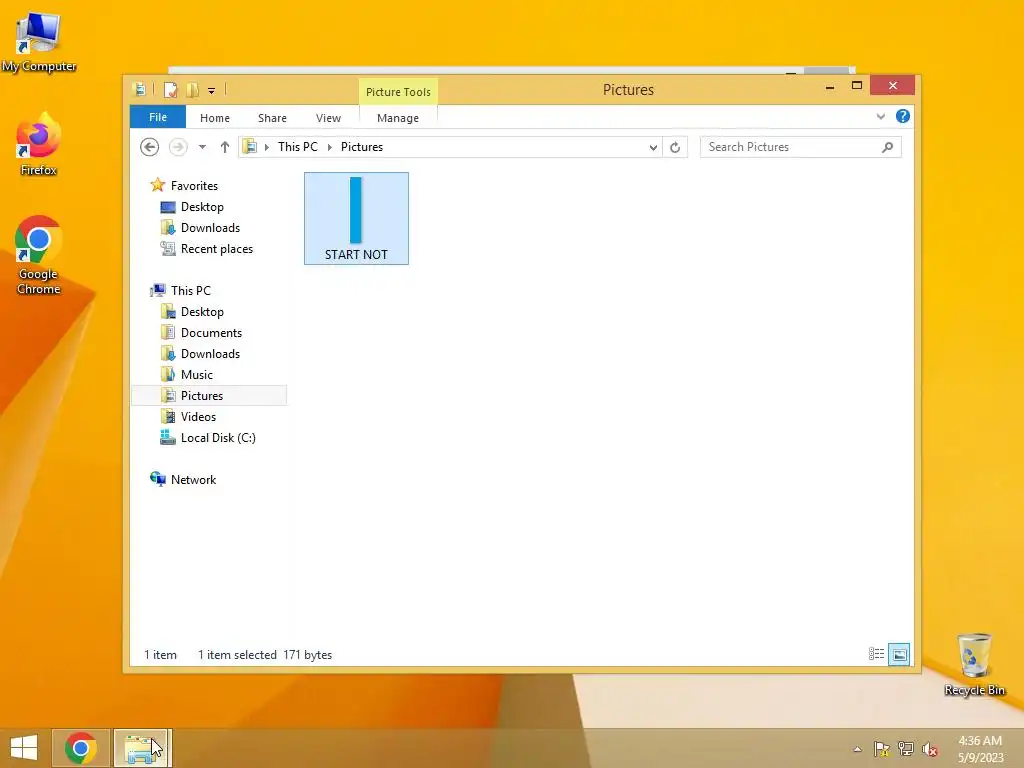Screen dimensions: 1024x768
Task: Open Customize Quick Access Toolbar dropdown
Action: pos(212,91)
